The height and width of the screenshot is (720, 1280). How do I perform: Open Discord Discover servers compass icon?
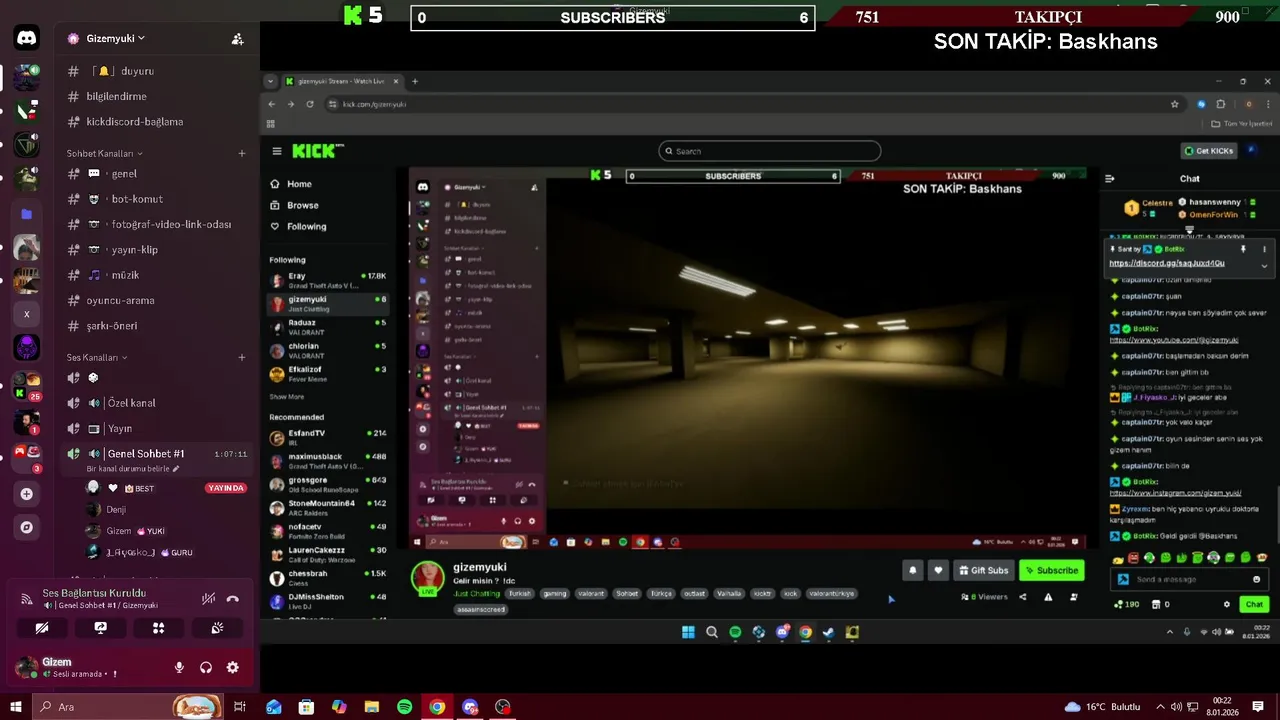(x=27, y=527)
